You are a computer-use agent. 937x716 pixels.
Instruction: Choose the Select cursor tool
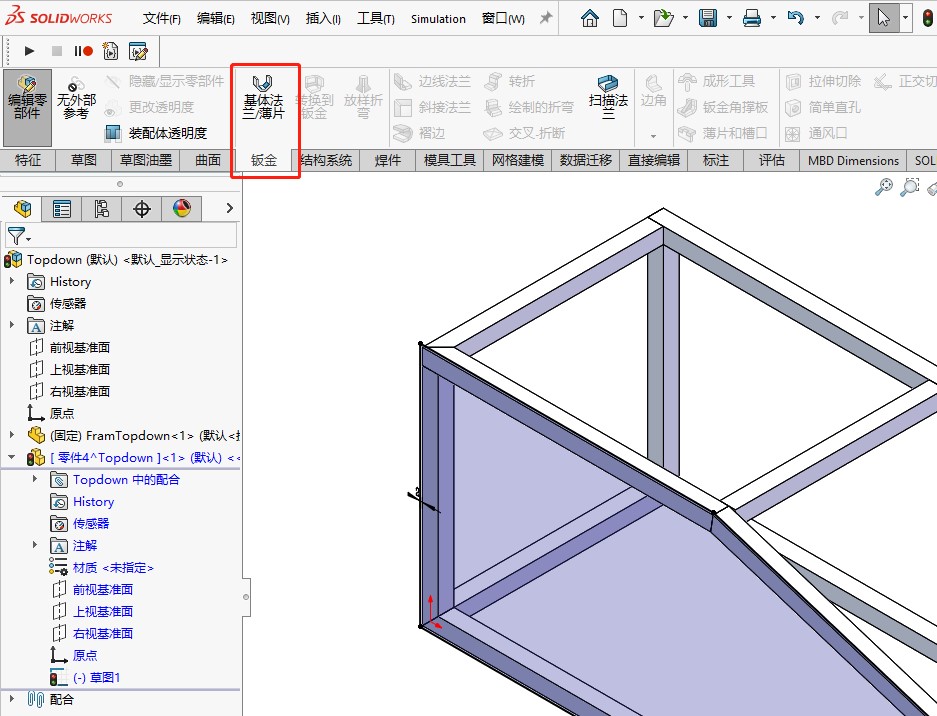pyautogui.click(x=883, y=18)
